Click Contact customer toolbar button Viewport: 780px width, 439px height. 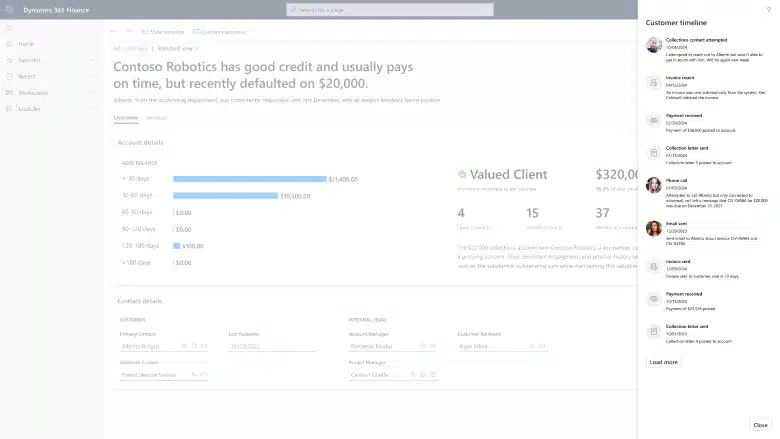pos(219,32)
